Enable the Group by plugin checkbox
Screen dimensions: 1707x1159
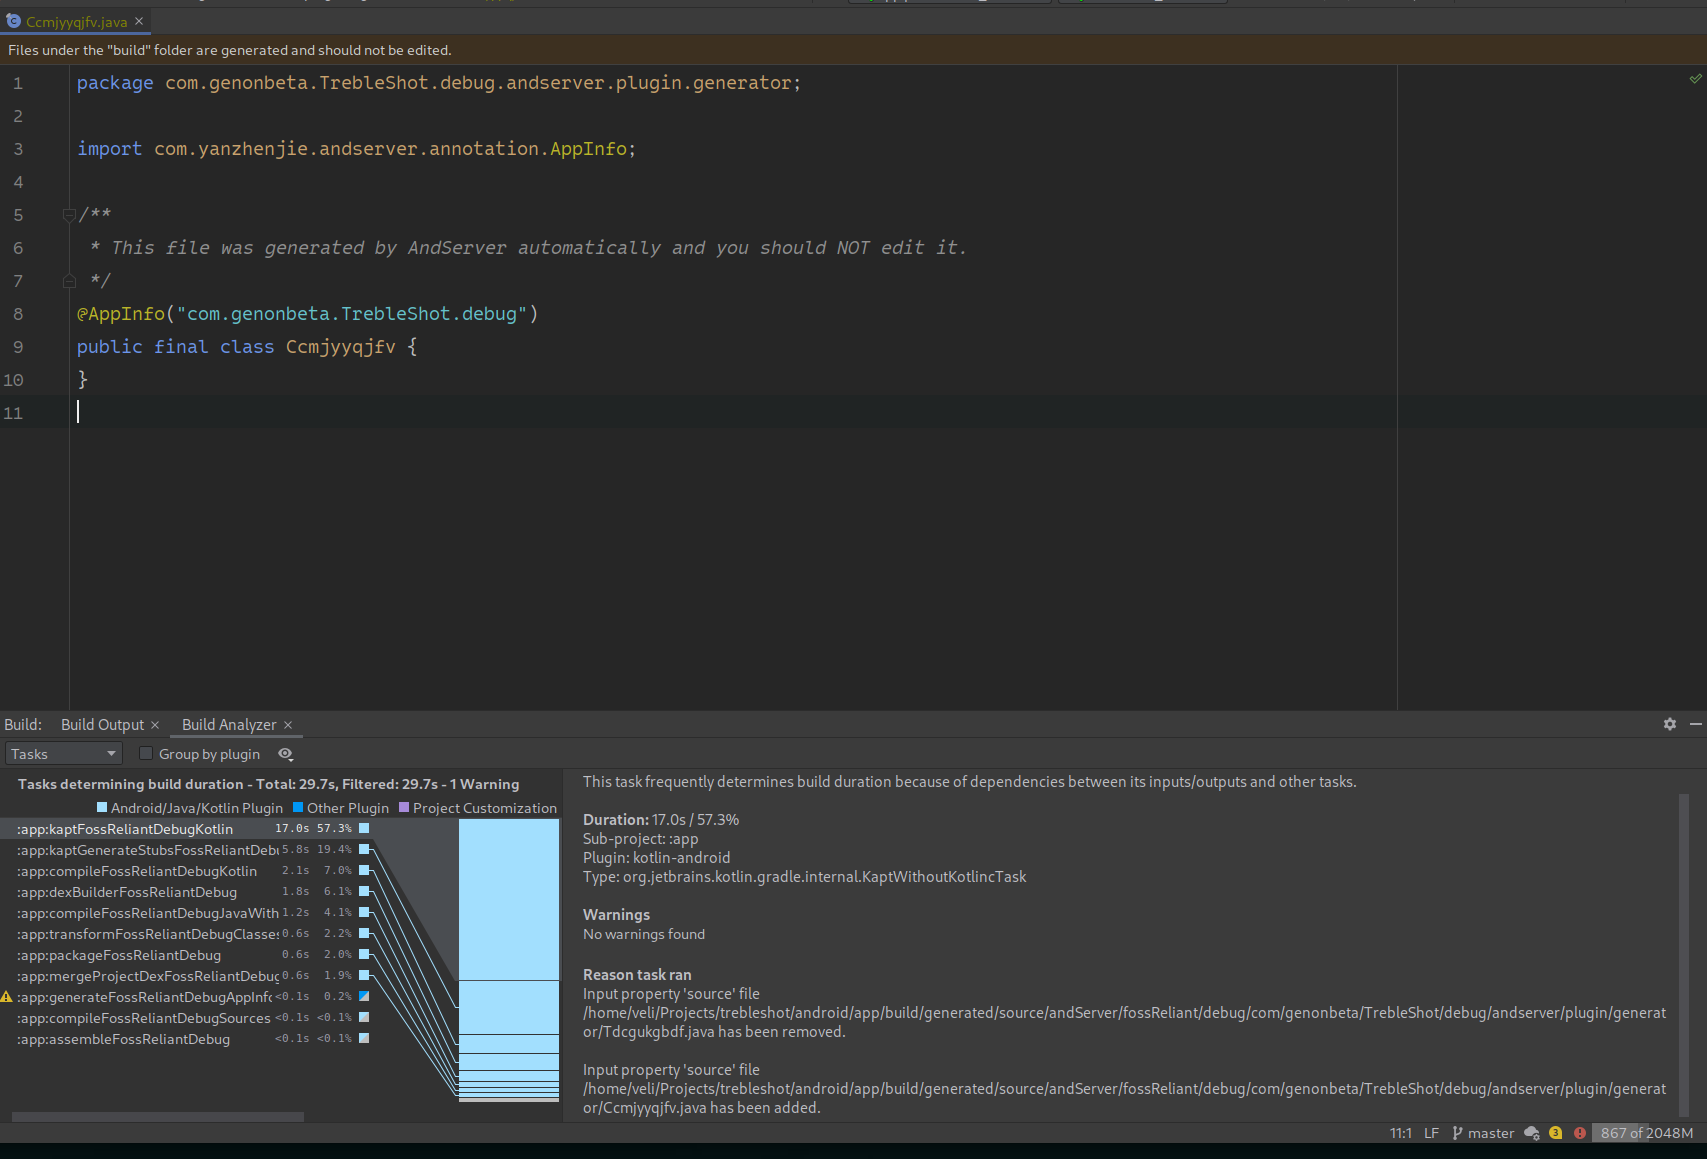pos(146,753)
